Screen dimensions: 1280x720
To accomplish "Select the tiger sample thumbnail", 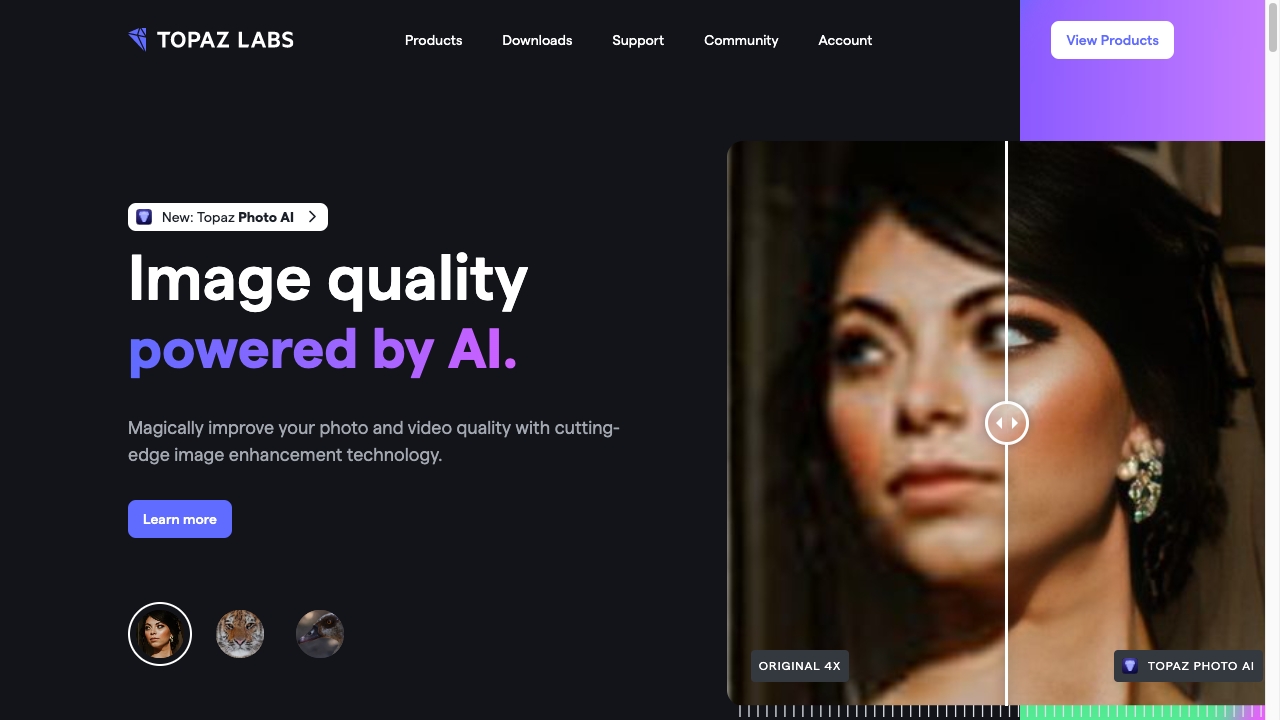I will [x=240, y=634].
